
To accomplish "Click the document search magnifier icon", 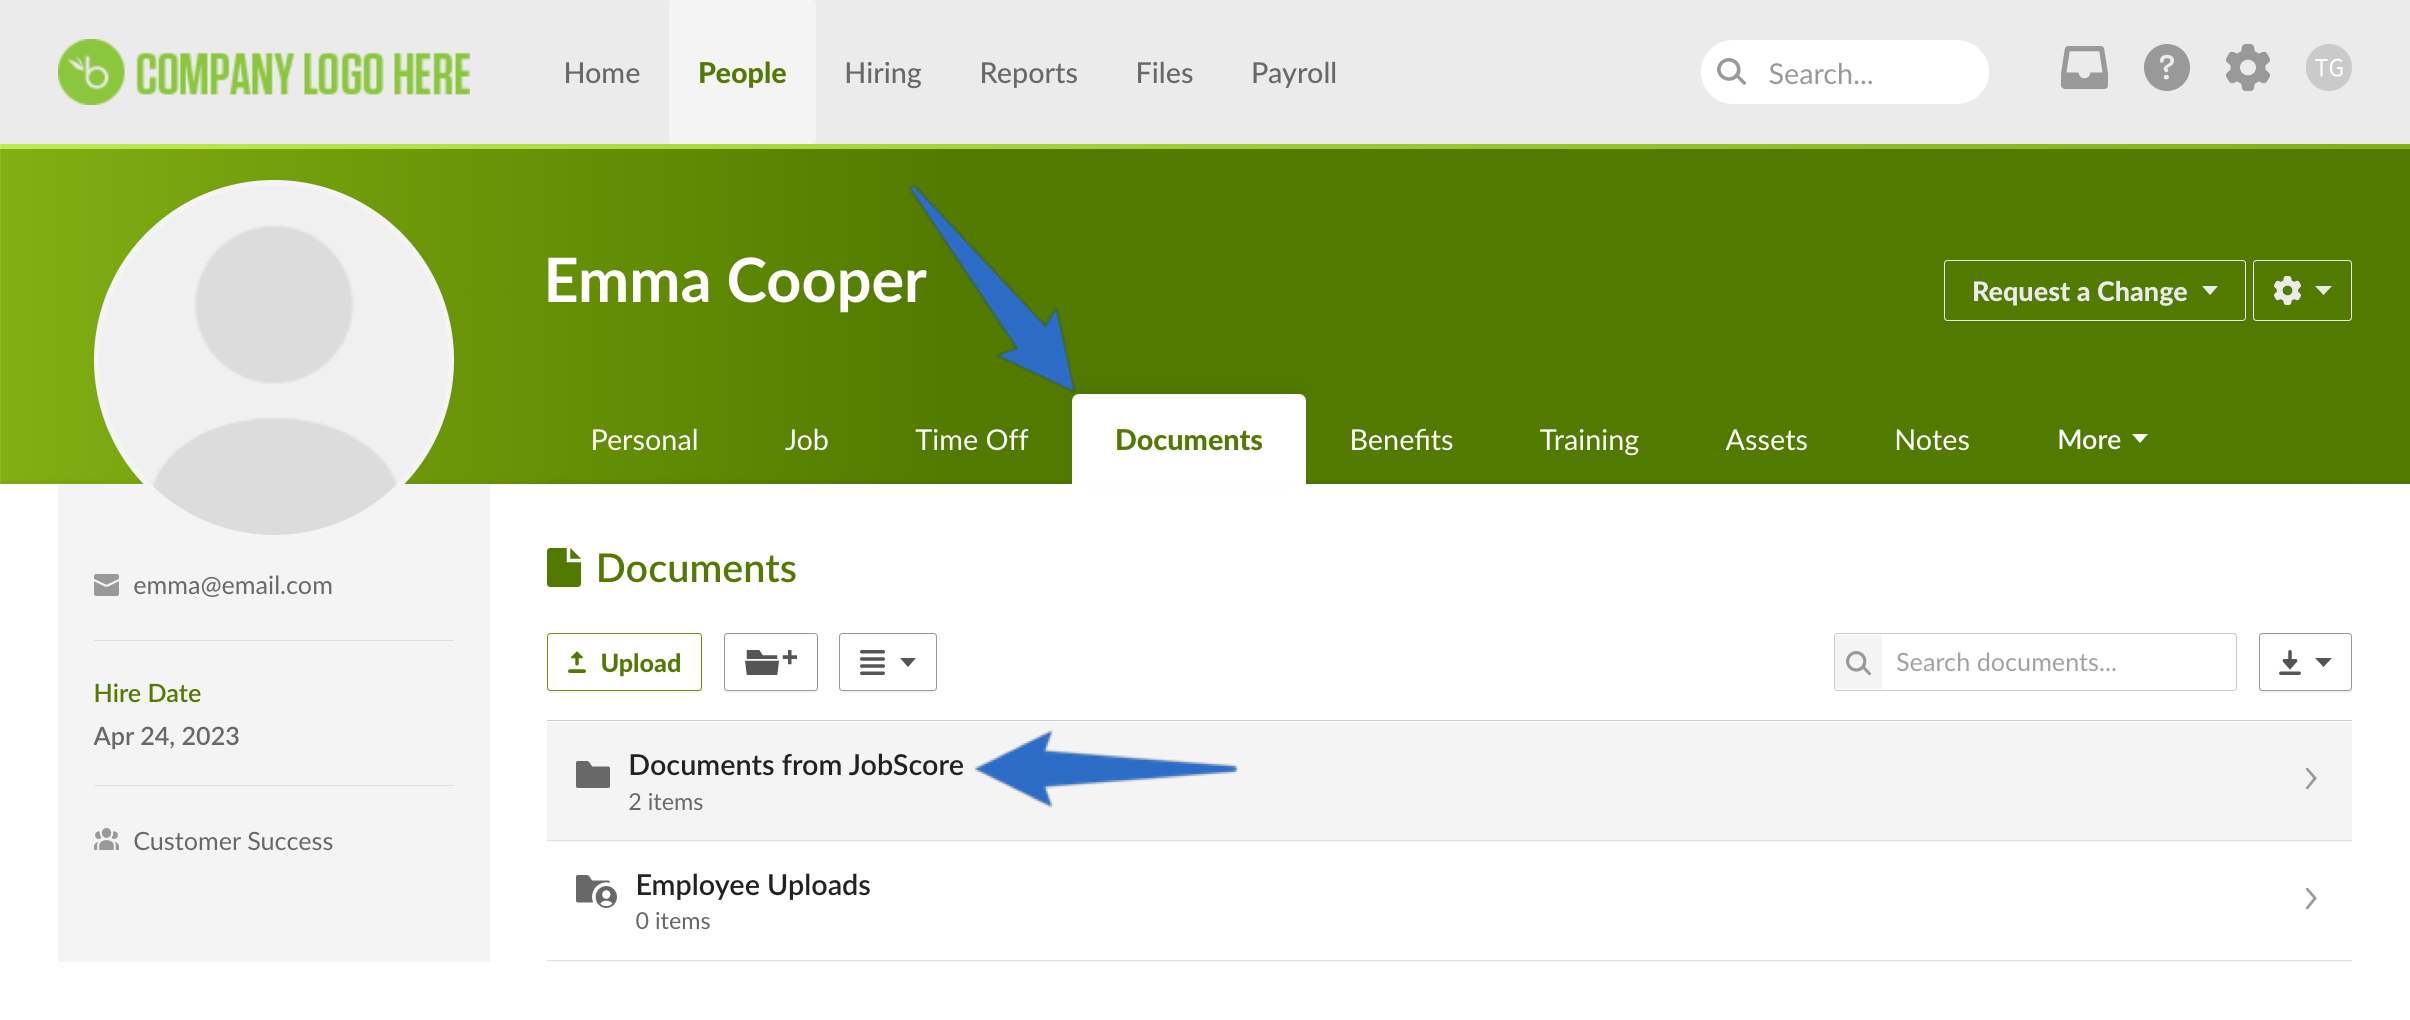I will click(1858, 662).
